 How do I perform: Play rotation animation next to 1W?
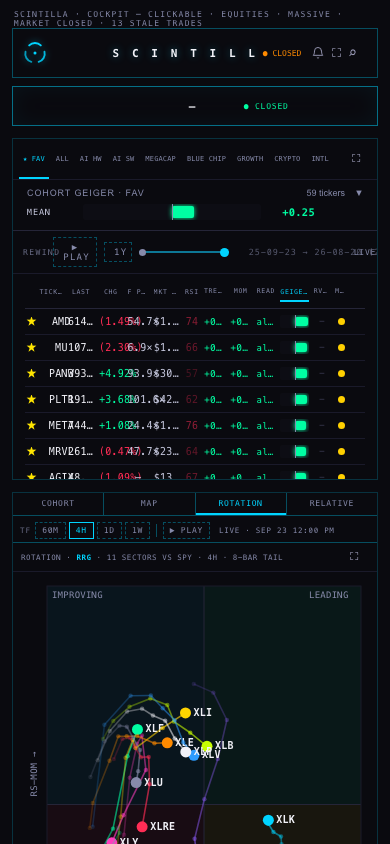[x=186, y=530]
